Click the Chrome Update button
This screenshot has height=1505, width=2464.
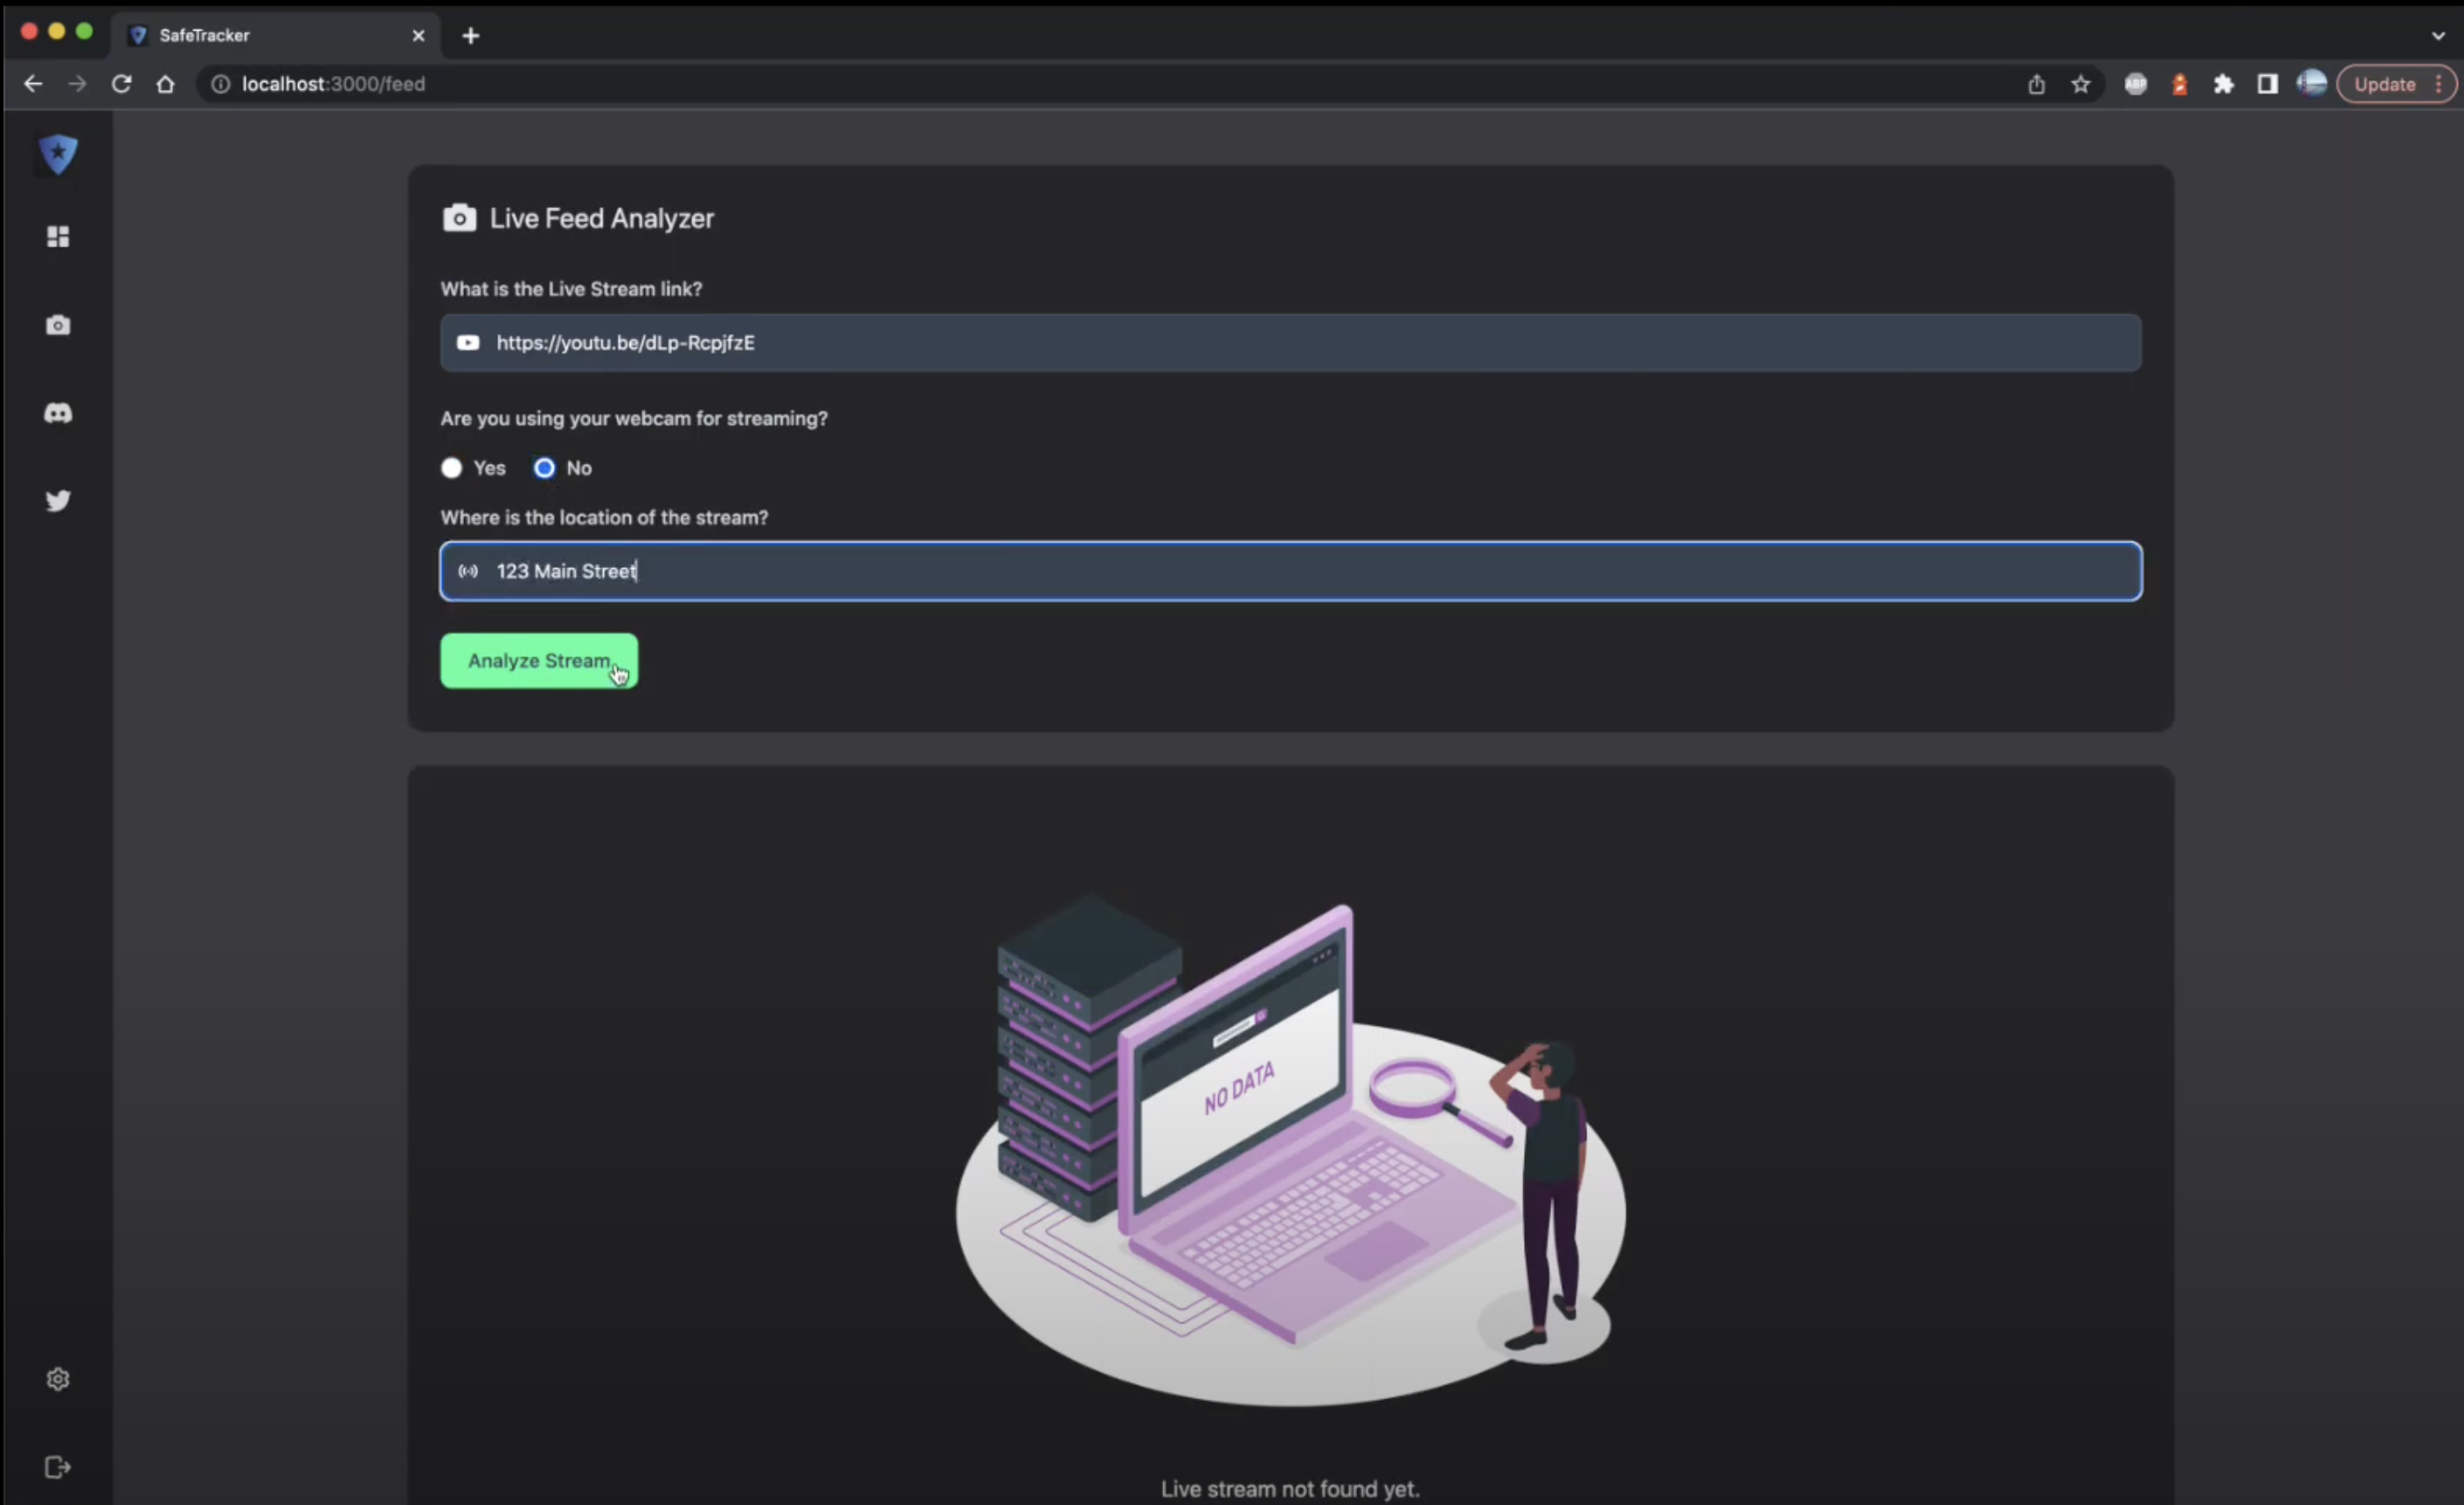click(x=2384, y=84)
